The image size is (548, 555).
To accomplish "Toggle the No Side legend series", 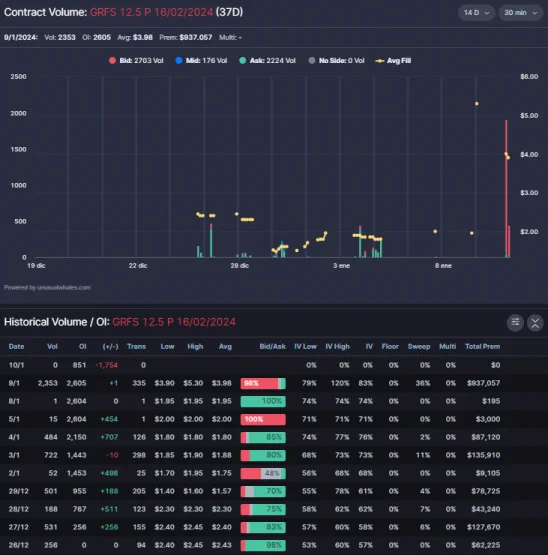I will point(336,61).
